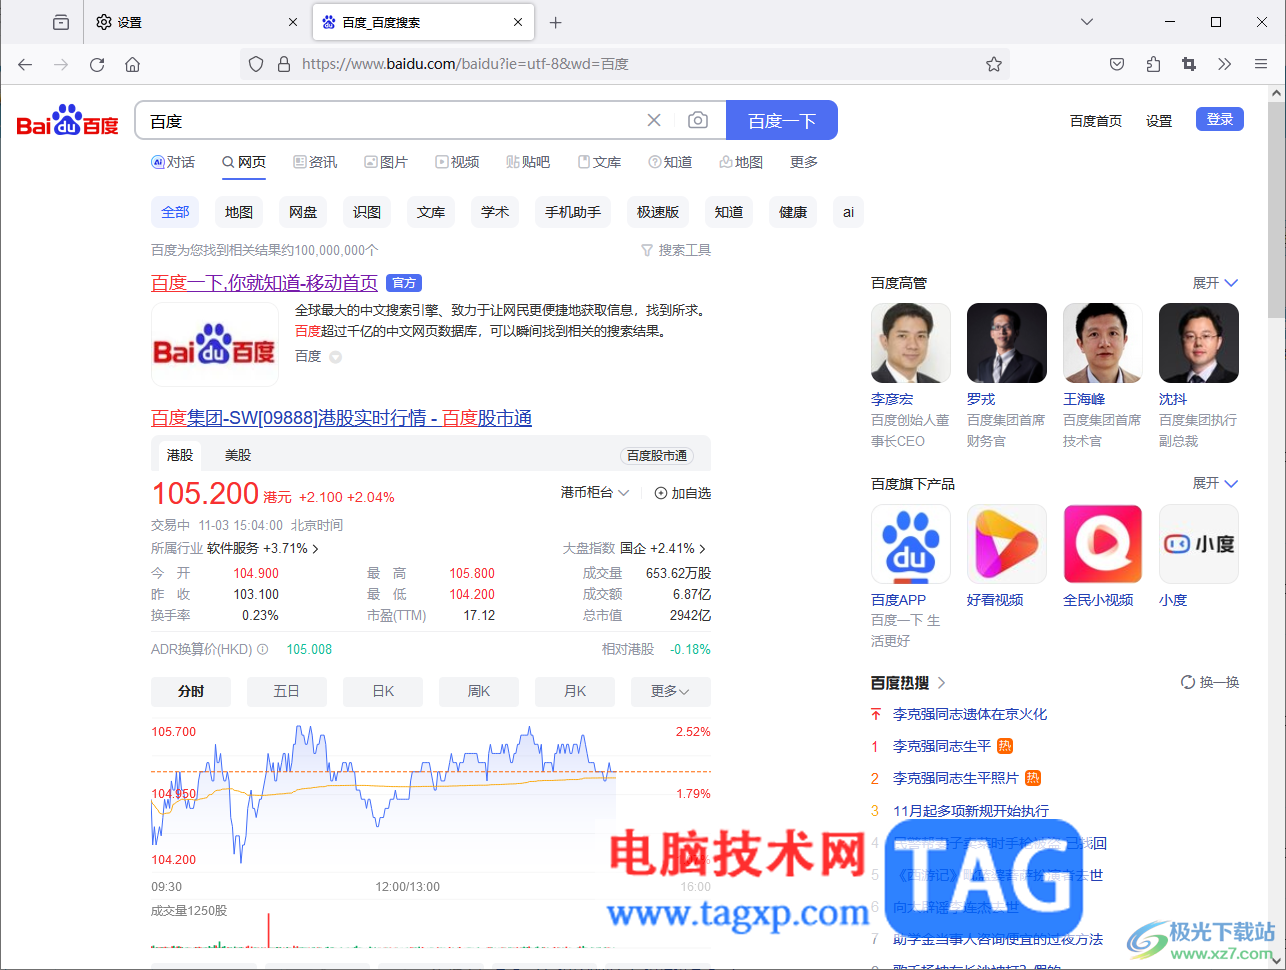Click the 百度一下 search button
The width and height of the screenshot is (1286, 970).
(x=782, y=120)
